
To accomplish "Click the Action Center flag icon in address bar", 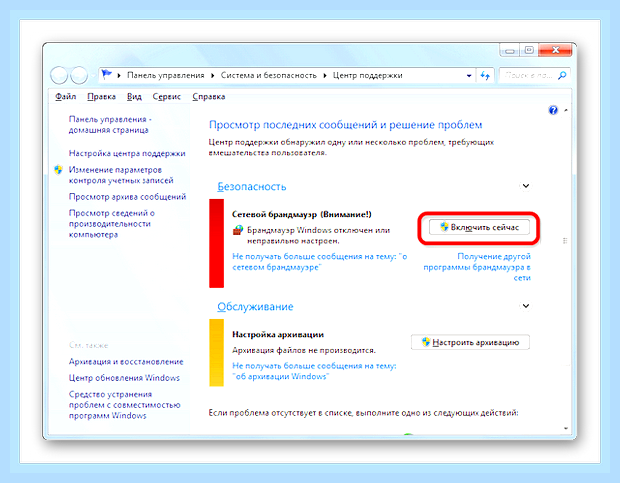I will point(106,74).
